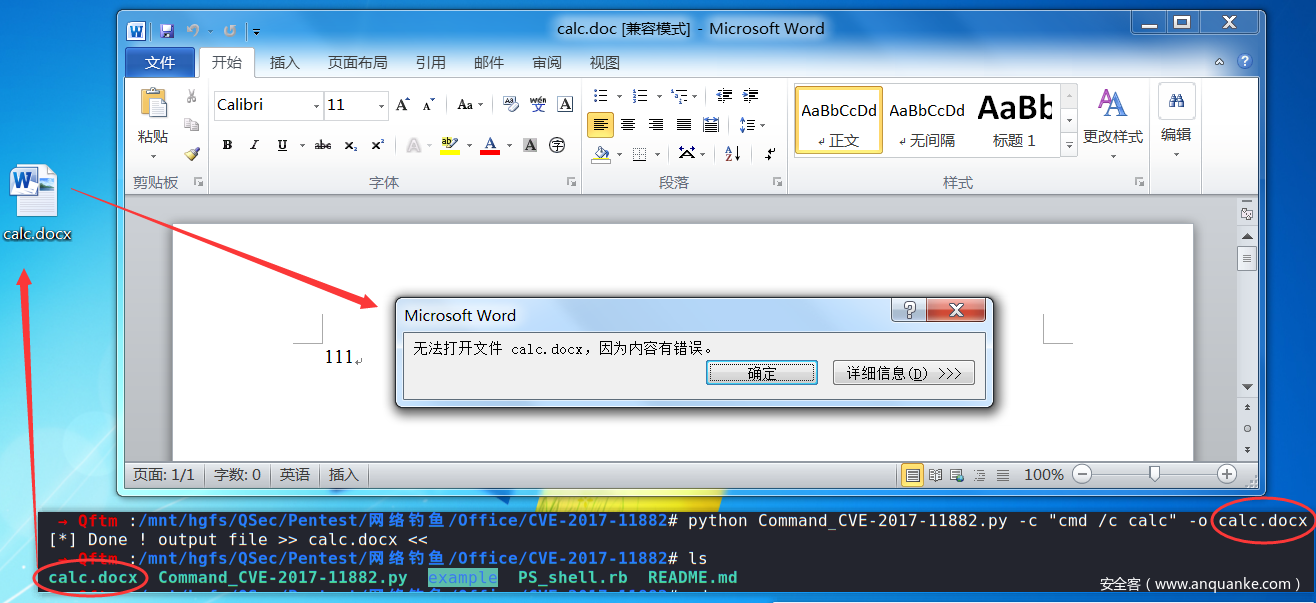Apply red font color
The width and height of the screenshot is (1316, 603).
click(x=490, y=145)
